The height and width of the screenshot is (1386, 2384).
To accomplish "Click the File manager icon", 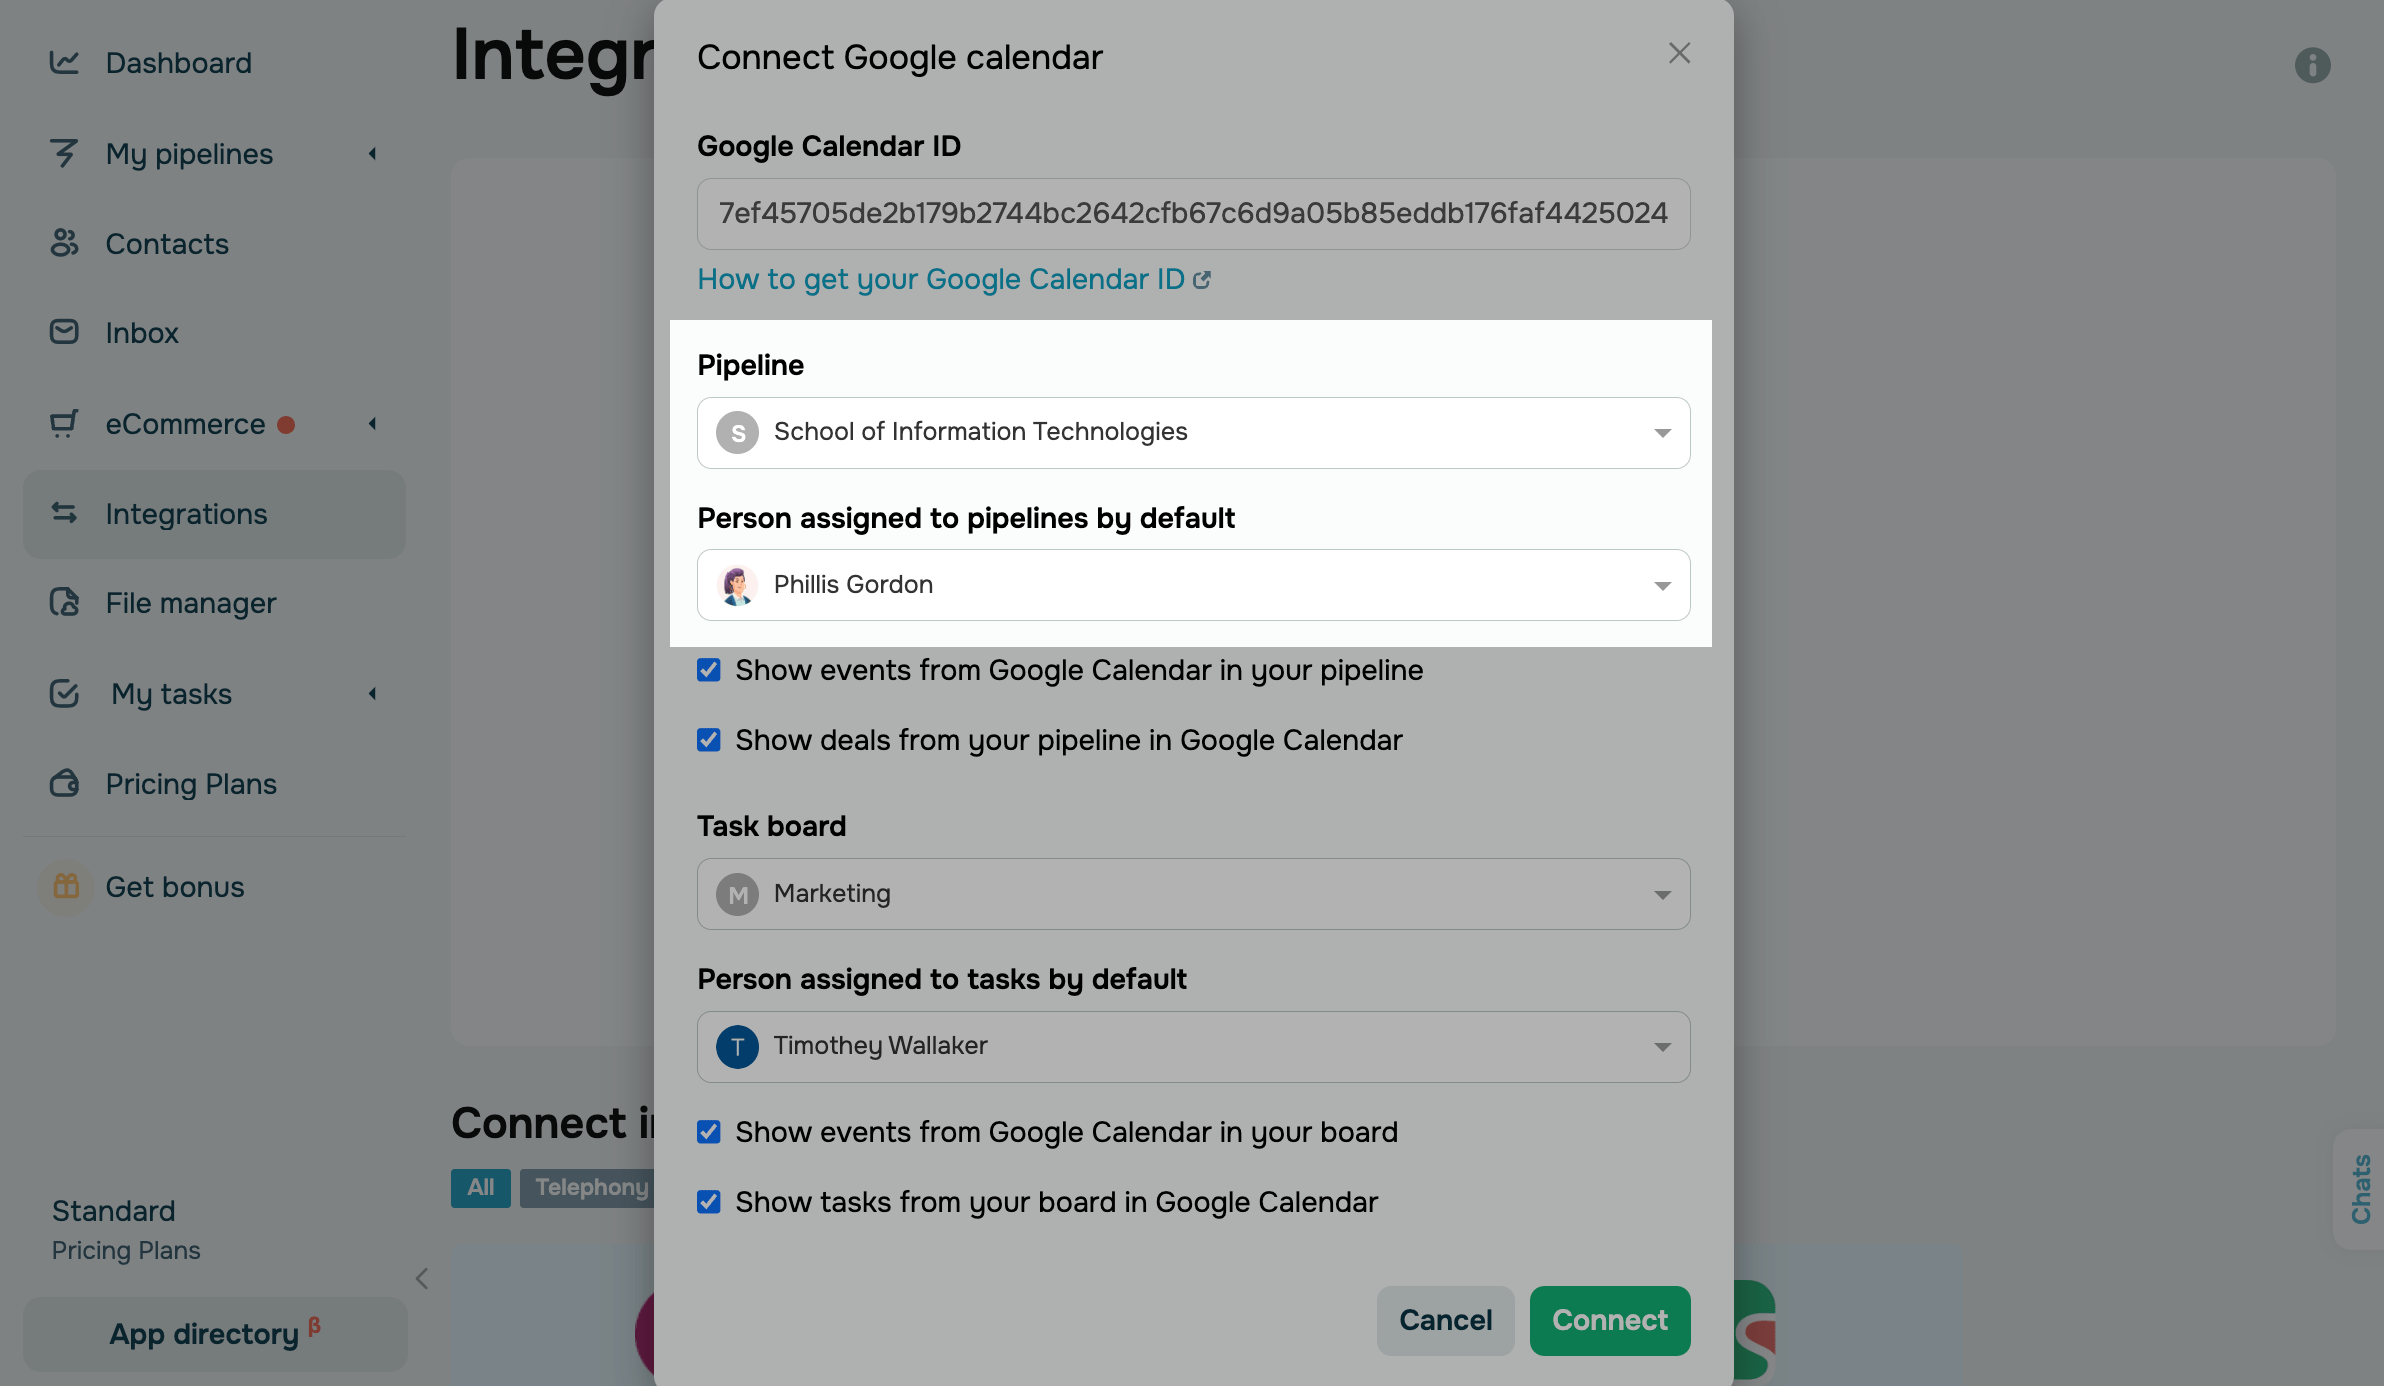I will click(64, 603).
